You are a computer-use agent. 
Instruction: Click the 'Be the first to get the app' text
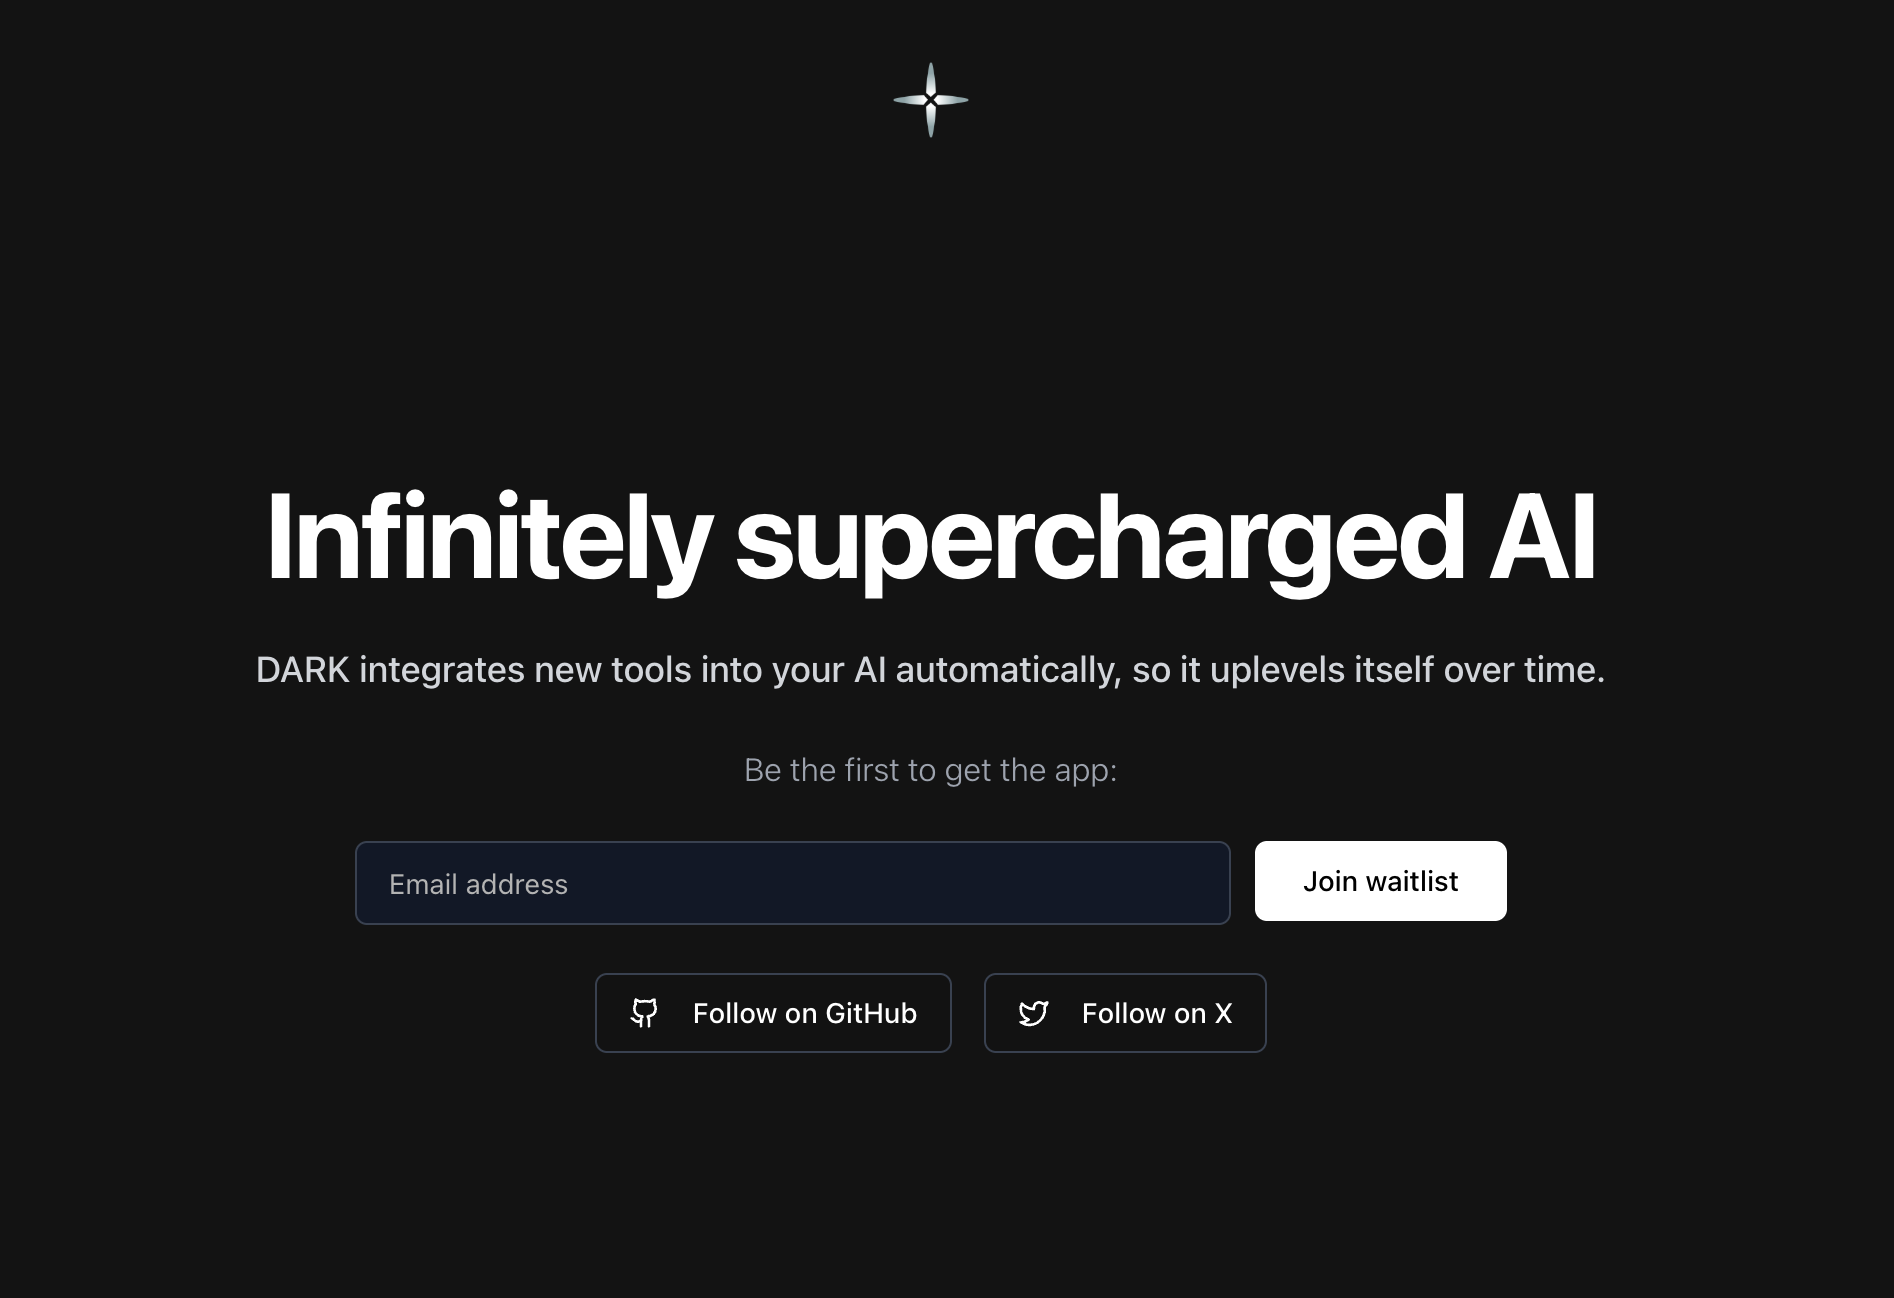930,770
